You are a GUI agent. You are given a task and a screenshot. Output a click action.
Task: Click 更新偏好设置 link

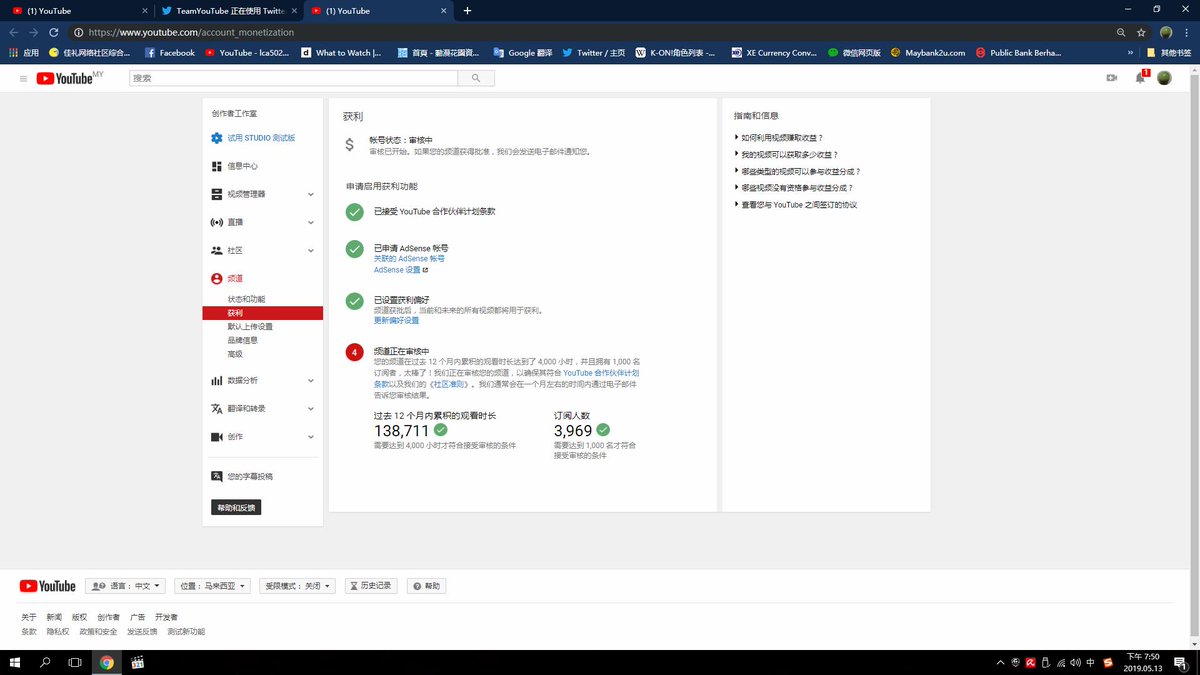click(396, 321)
